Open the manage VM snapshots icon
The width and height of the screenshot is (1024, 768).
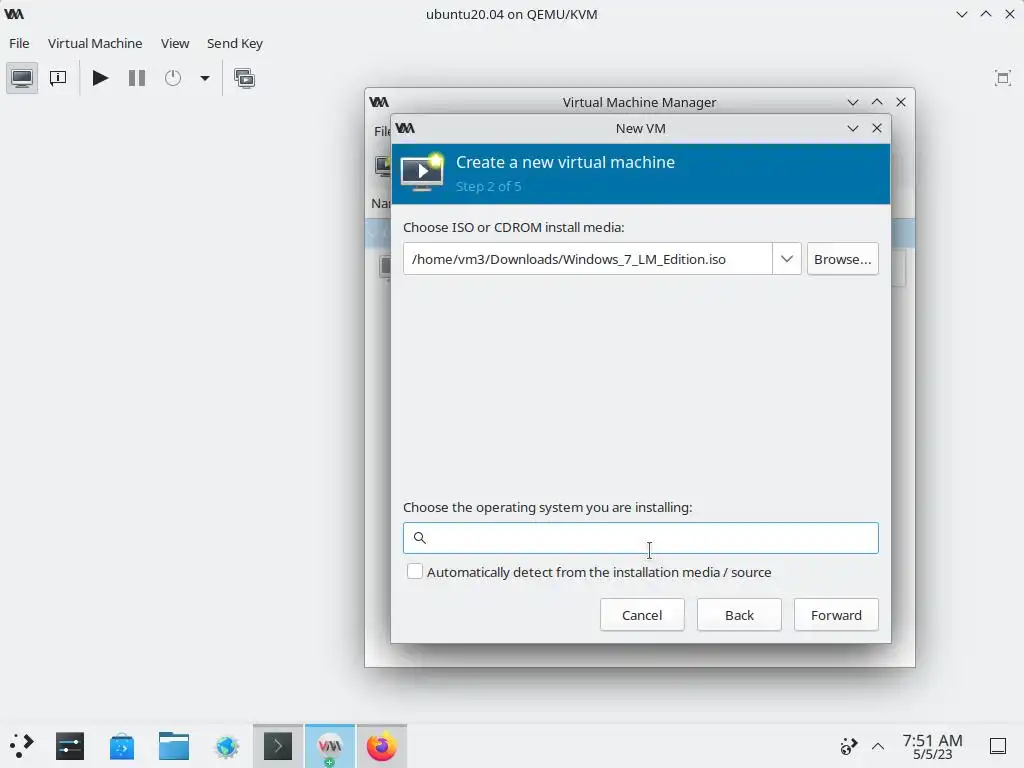pyautogui.click(x=244, y=78)
